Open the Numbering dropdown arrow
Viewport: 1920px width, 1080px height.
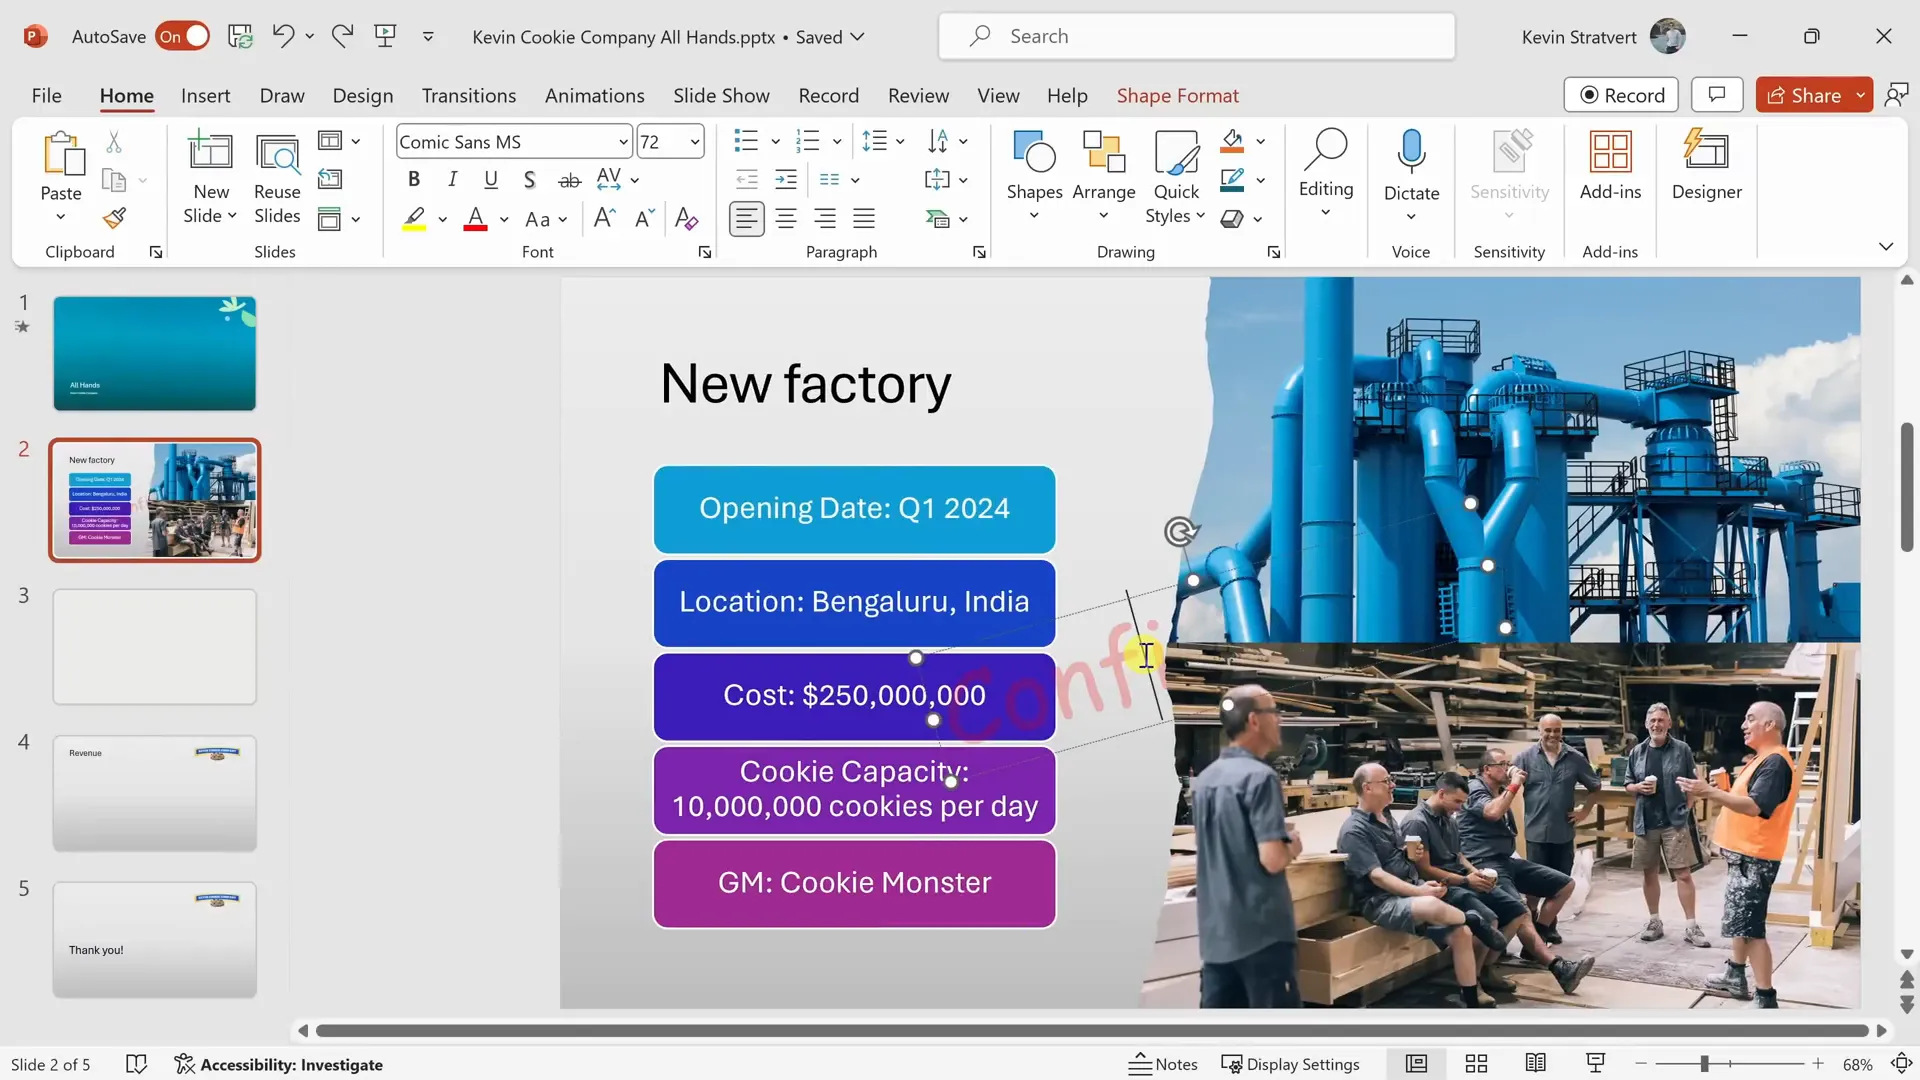coord(837,142)
